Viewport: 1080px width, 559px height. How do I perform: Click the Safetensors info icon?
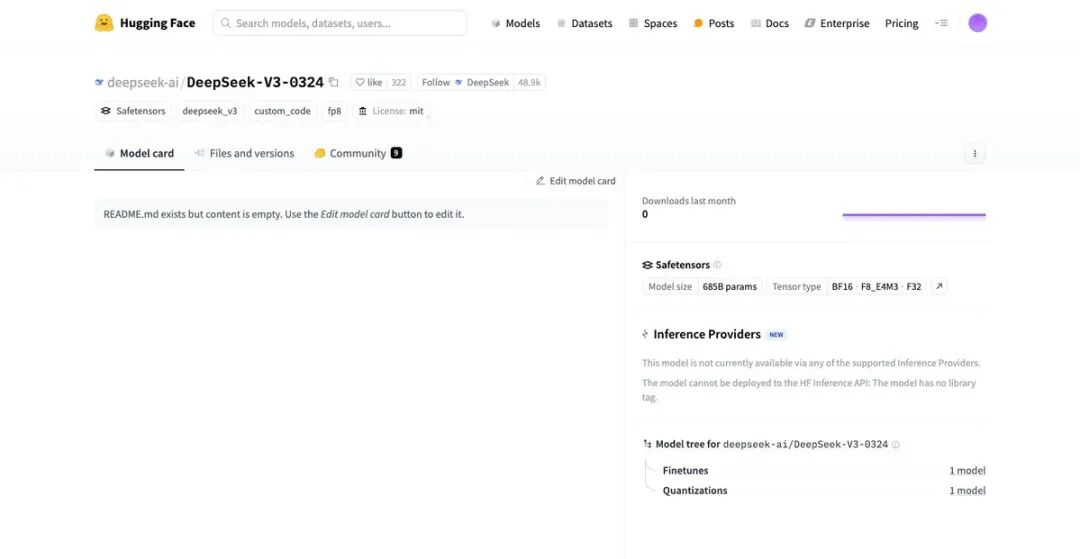717,265
